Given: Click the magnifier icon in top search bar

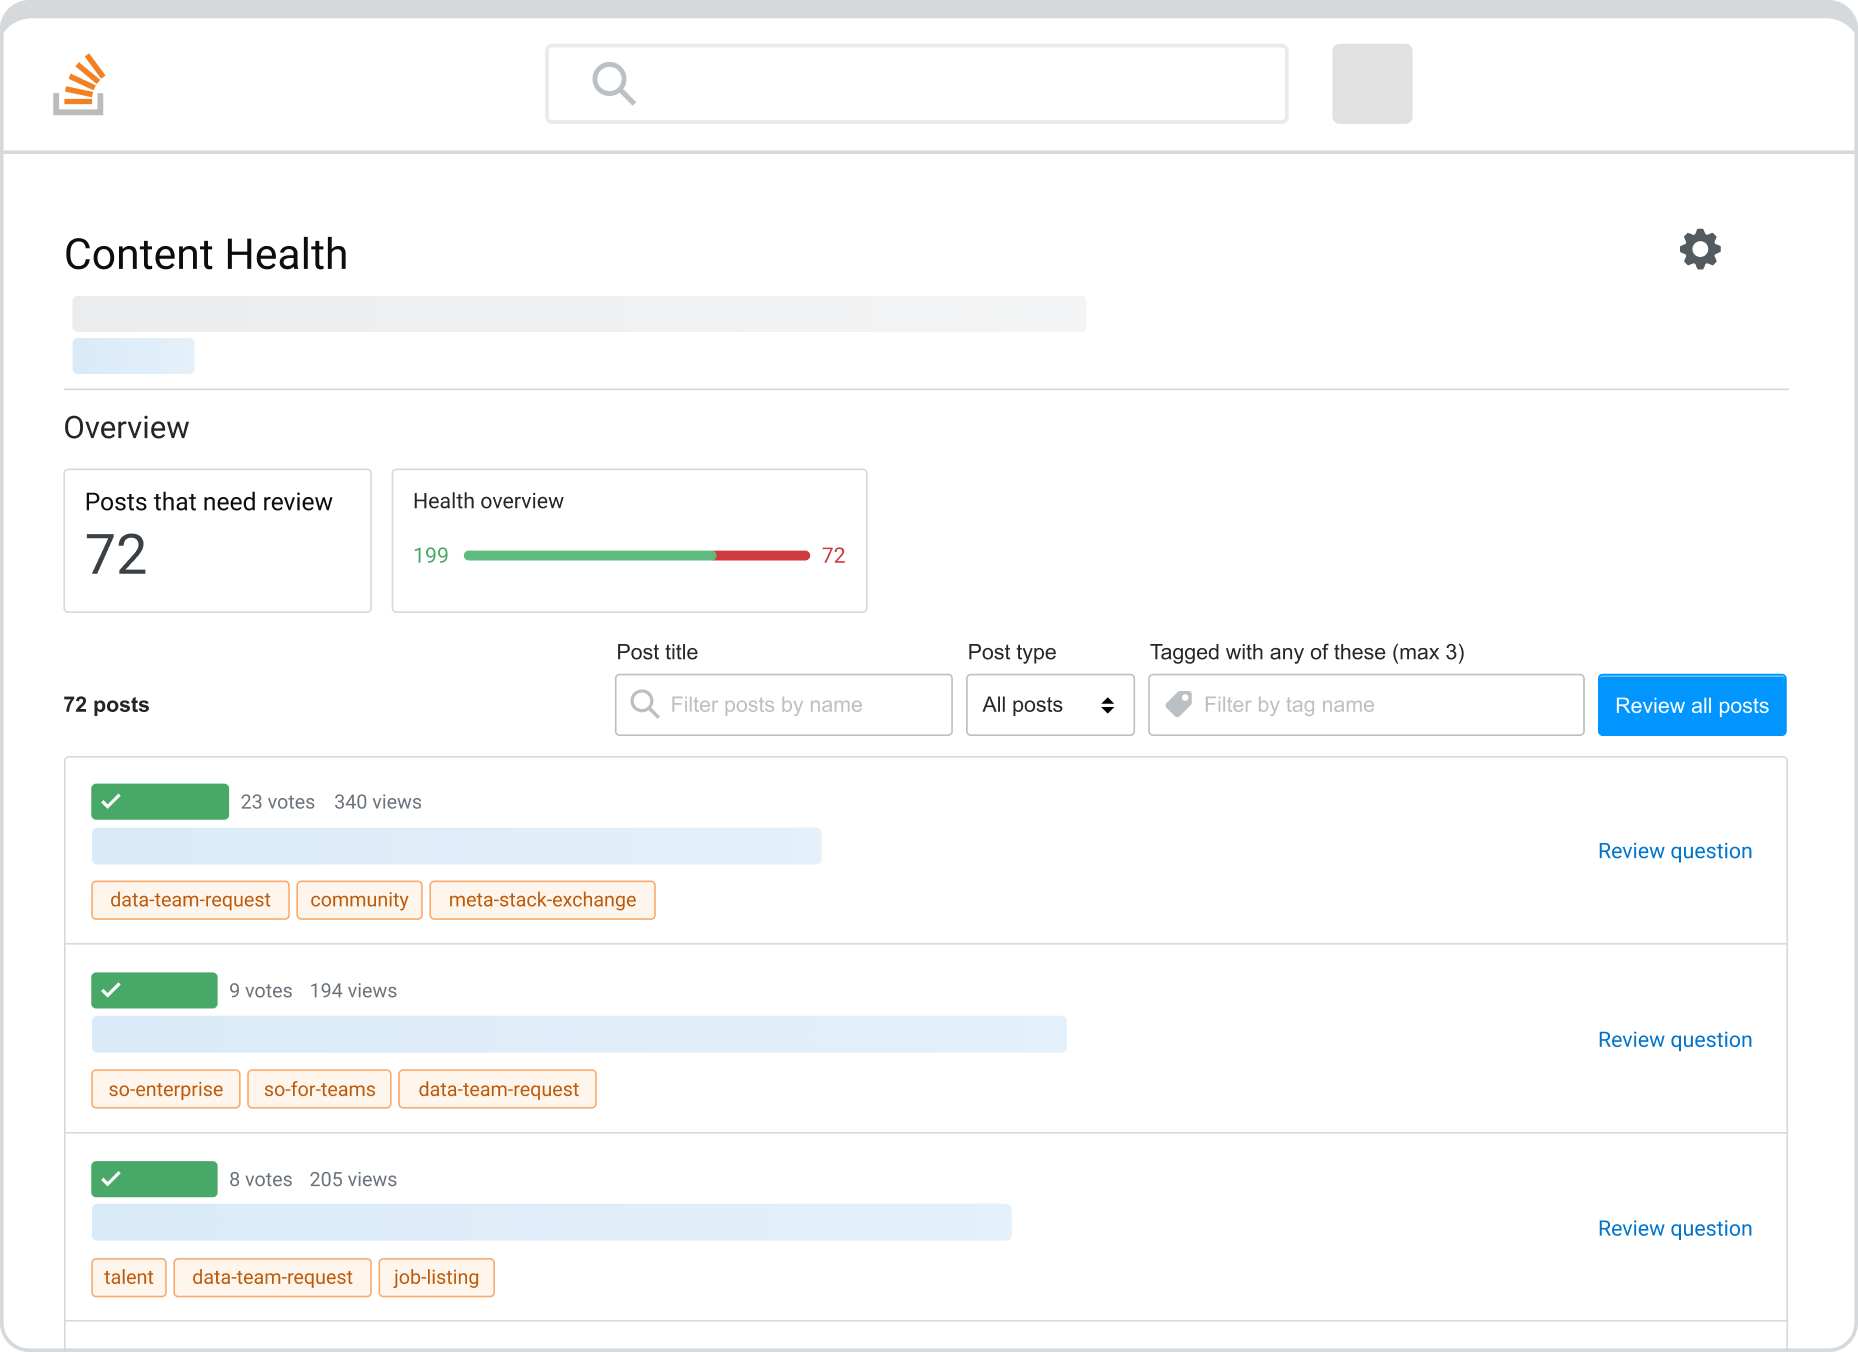Looking at the screenshot, I should (x=613, y=84).
